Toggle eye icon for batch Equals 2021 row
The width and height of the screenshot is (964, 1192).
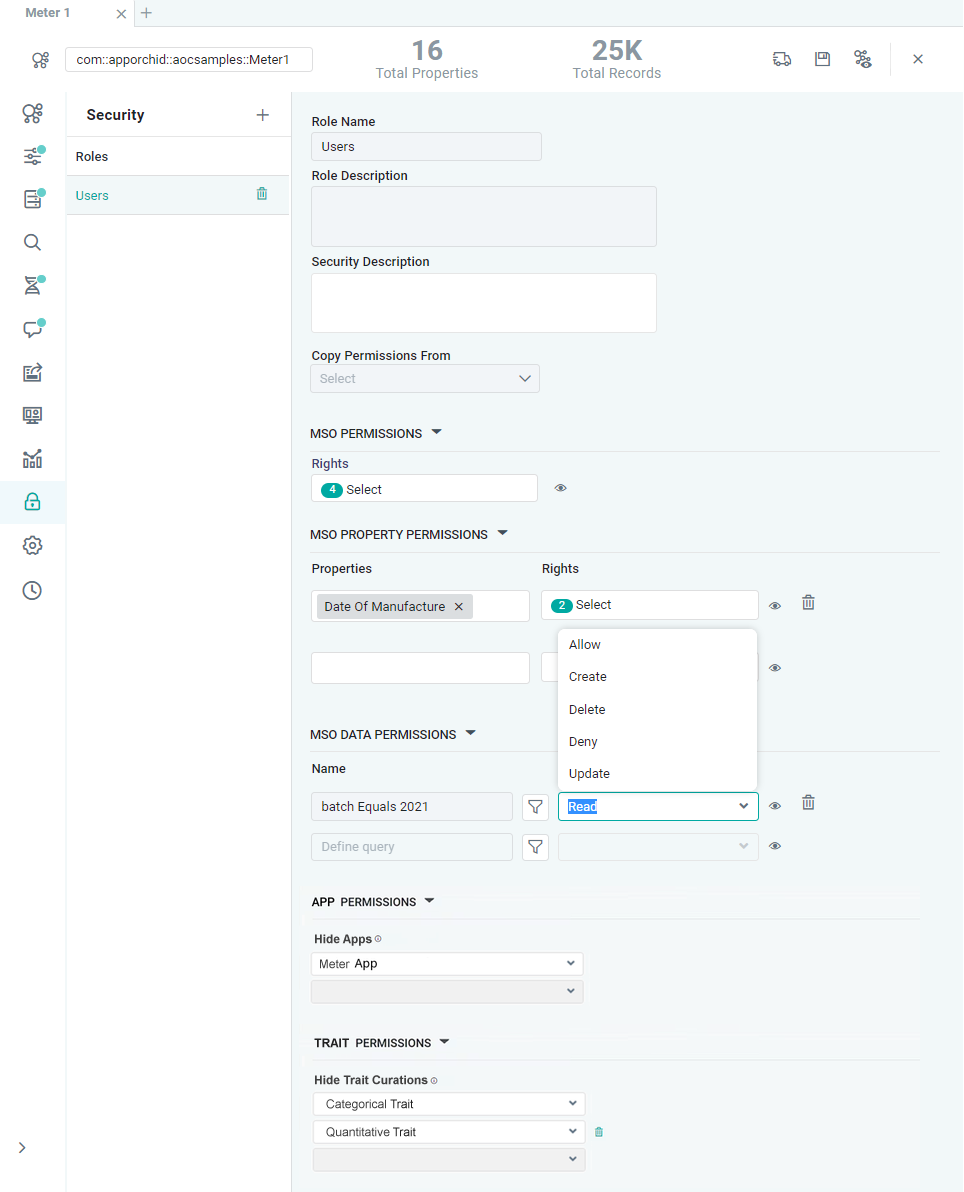(774, 806)
